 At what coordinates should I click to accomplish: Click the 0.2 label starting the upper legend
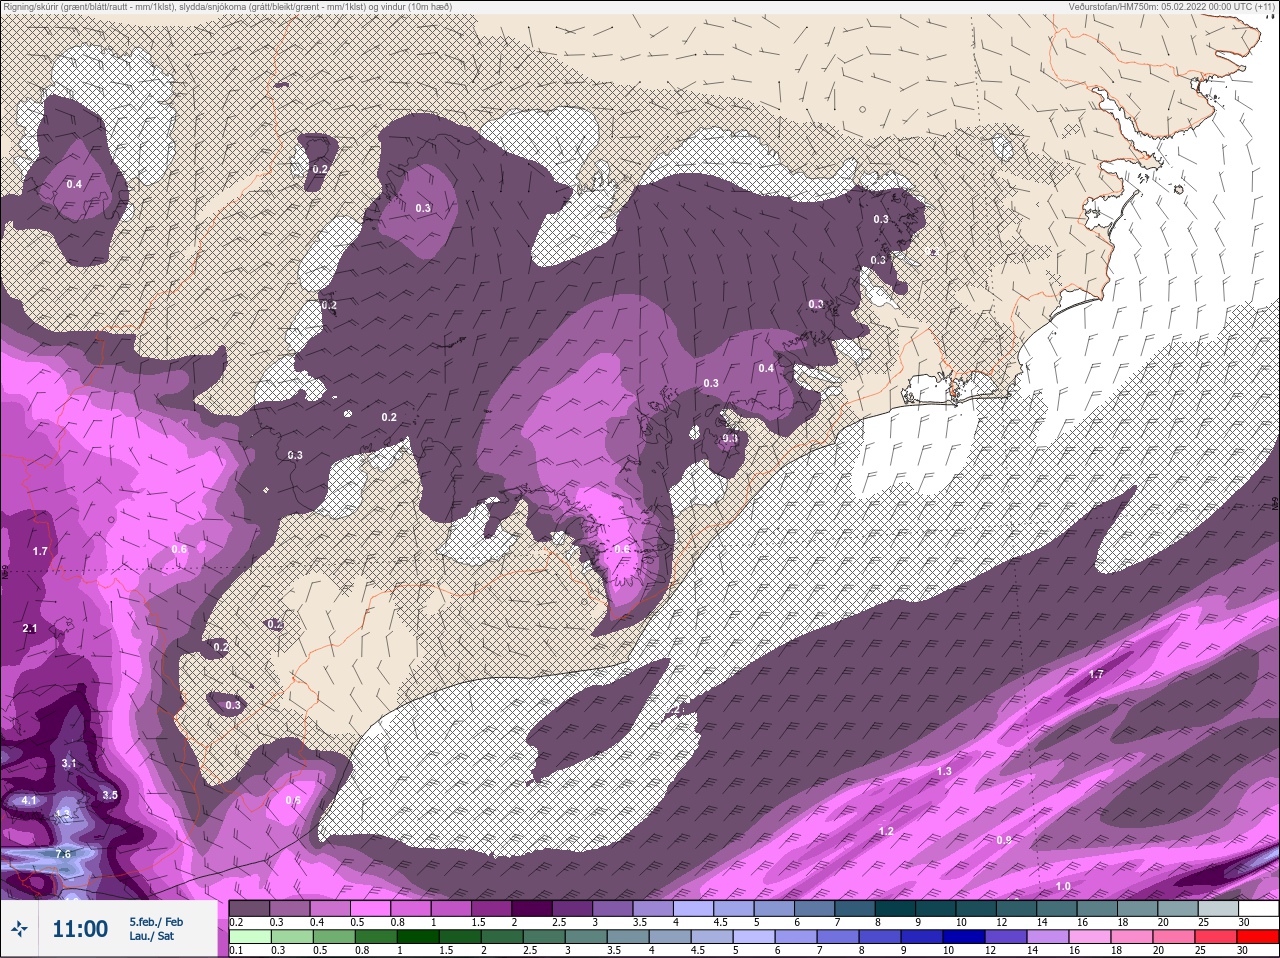[237, 921]
